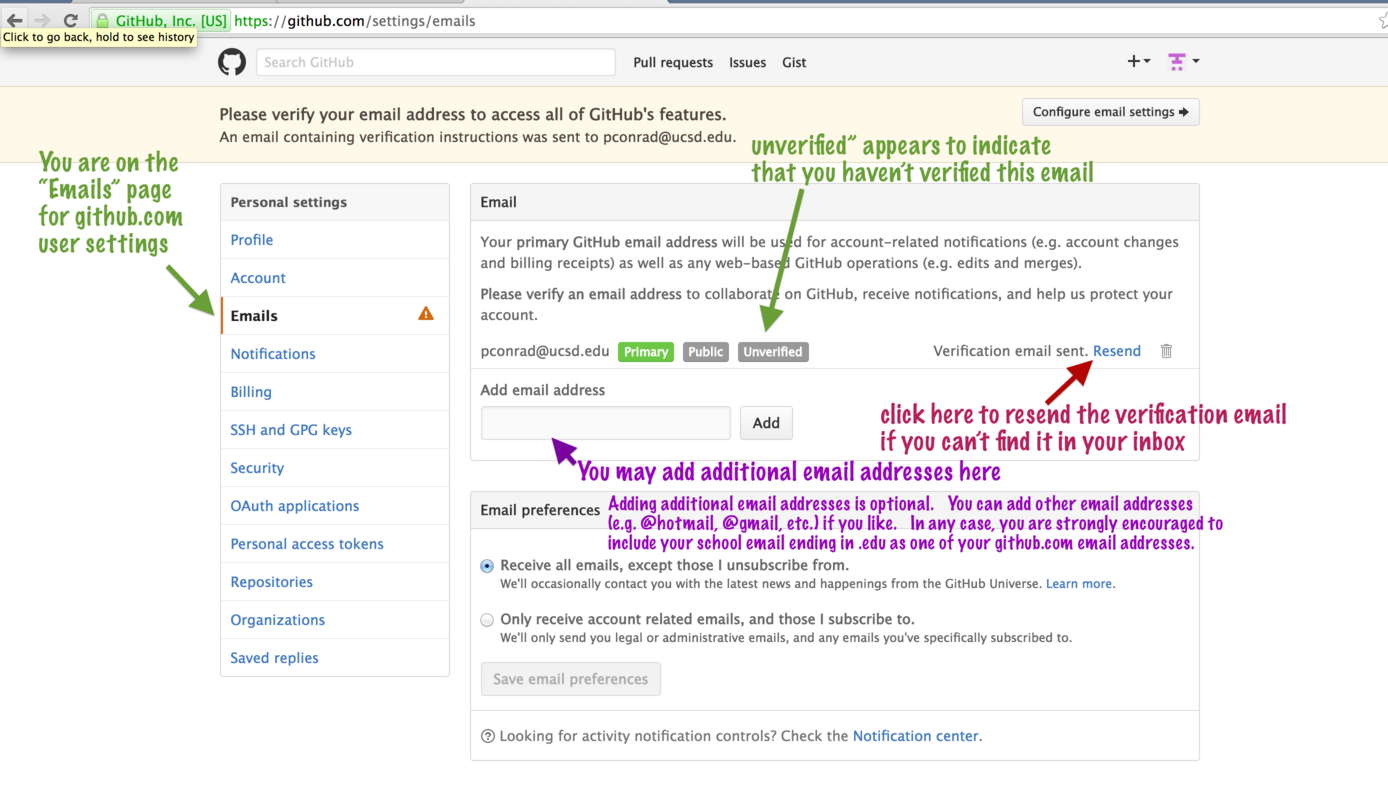Click the Unverified badge
Viewport: 1388px width, 791px height.
click(773, 352)
